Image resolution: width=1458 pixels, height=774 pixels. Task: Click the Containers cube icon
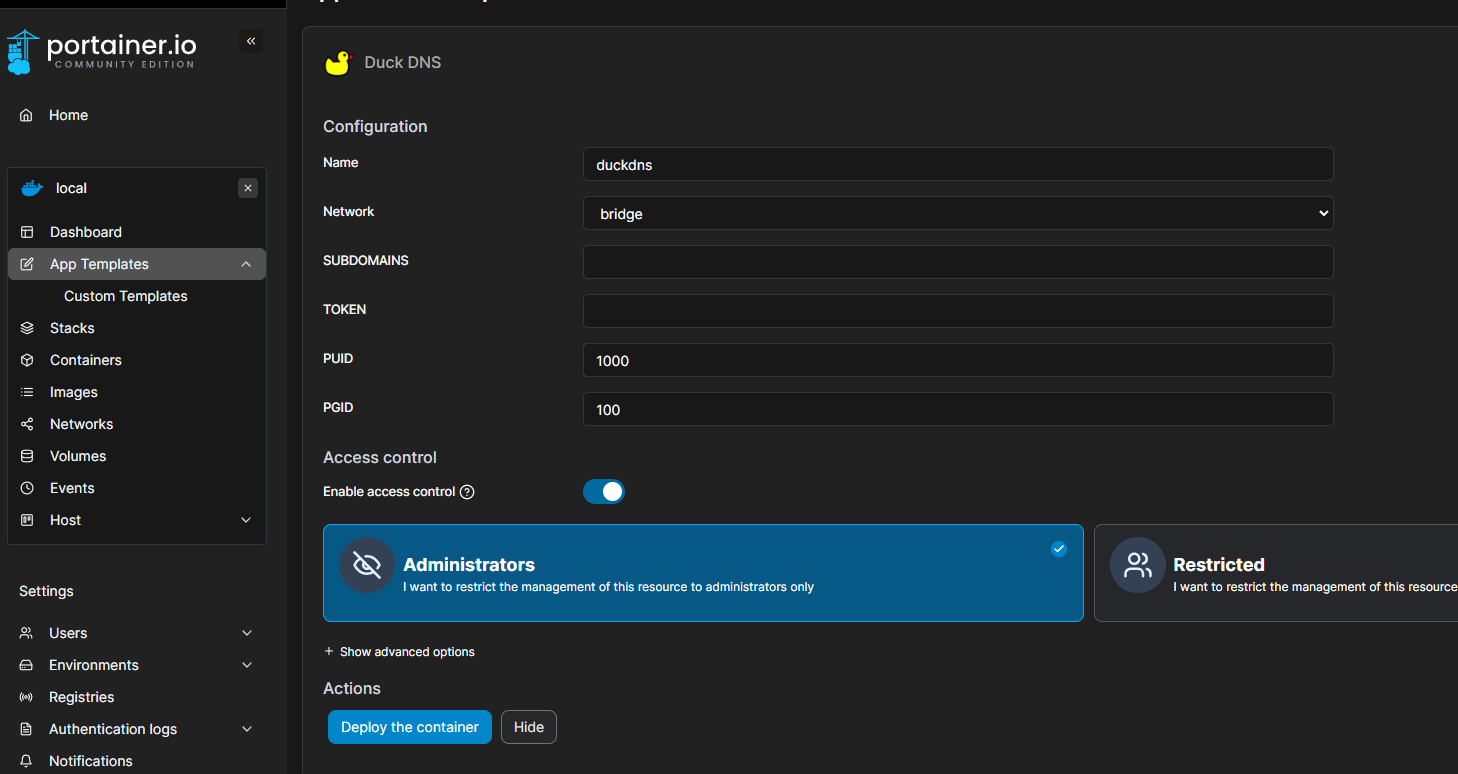[x=27, y=360]
